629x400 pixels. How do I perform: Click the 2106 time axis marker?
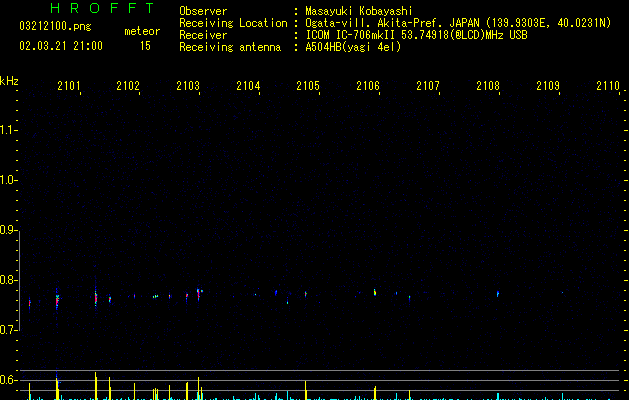368,85
